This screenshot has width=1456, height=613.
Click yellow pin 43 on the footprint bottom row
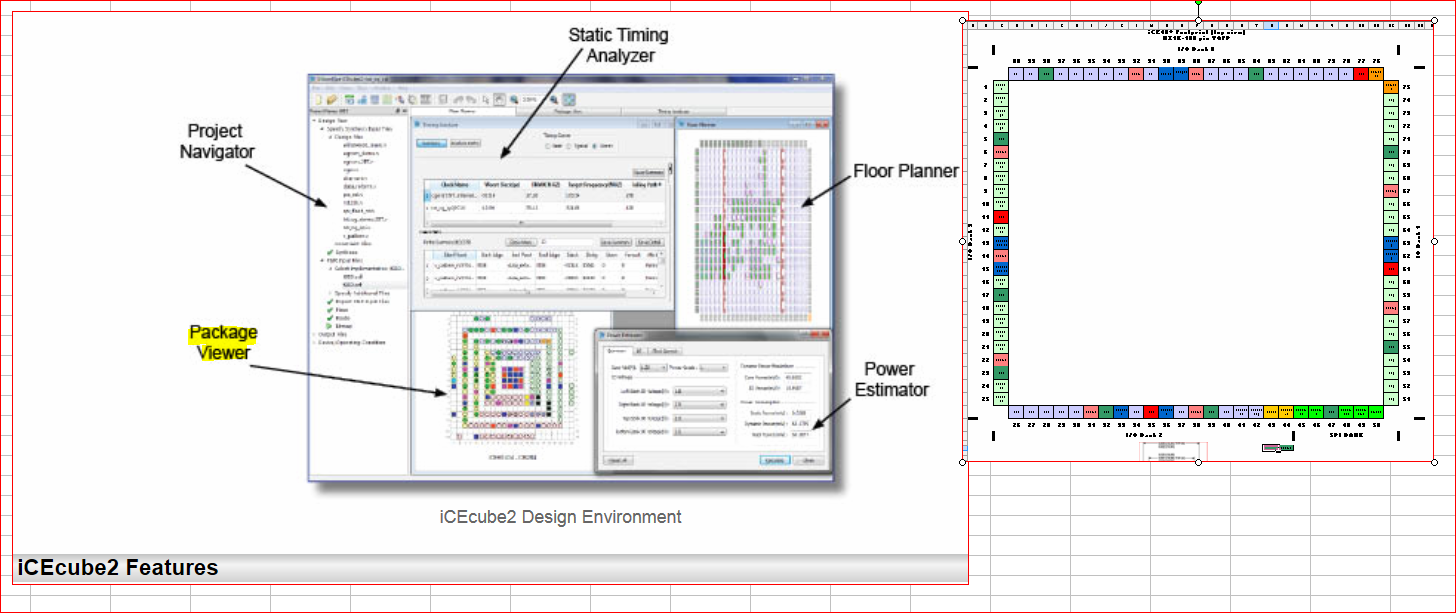click(1272, 411)
